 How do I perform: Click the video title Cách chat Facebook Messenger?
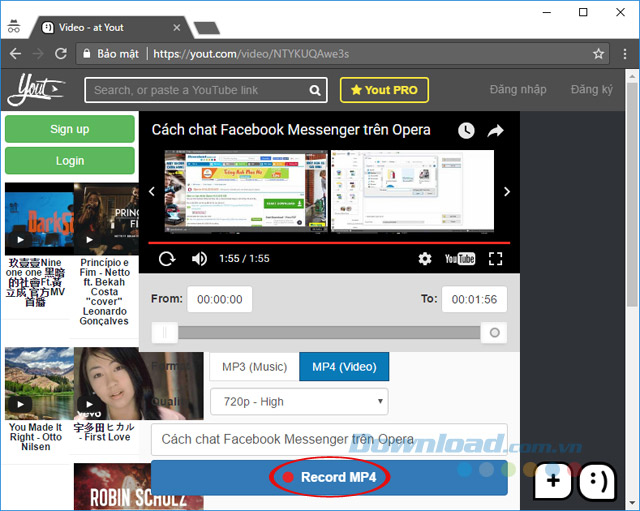tap(291, 130)
